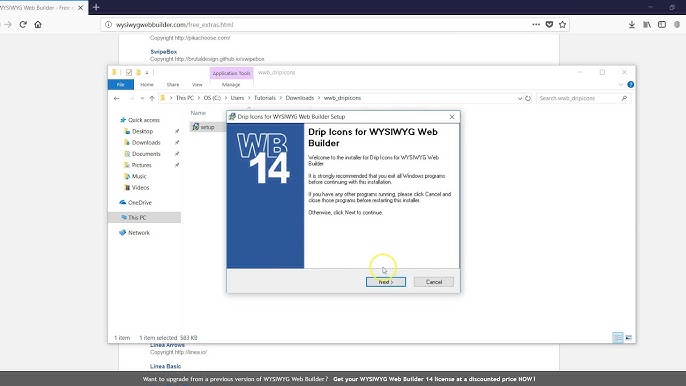The image size is (686, 386).
Task: Open a new browser tab
Action: (96, 7)
